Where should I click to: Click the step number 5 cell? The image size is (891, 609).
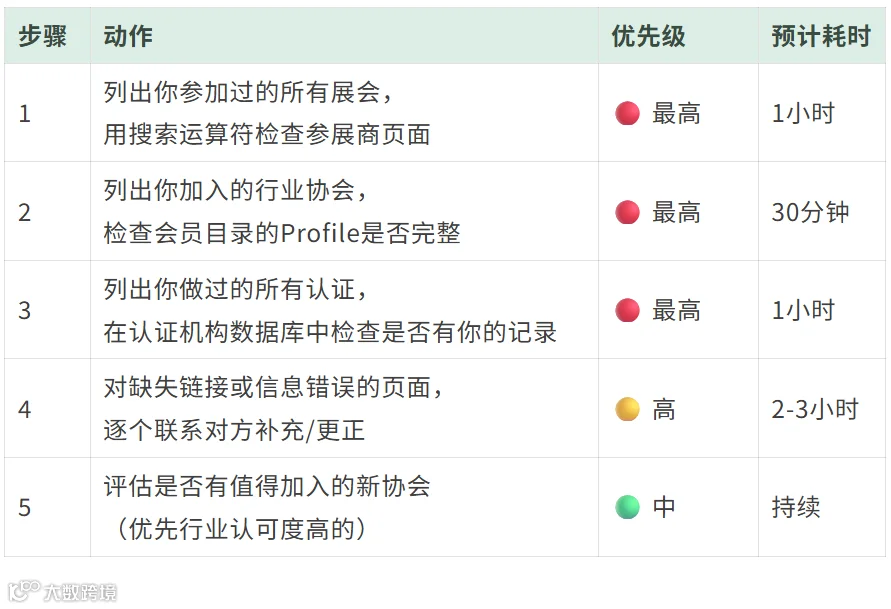pos(47,507)
